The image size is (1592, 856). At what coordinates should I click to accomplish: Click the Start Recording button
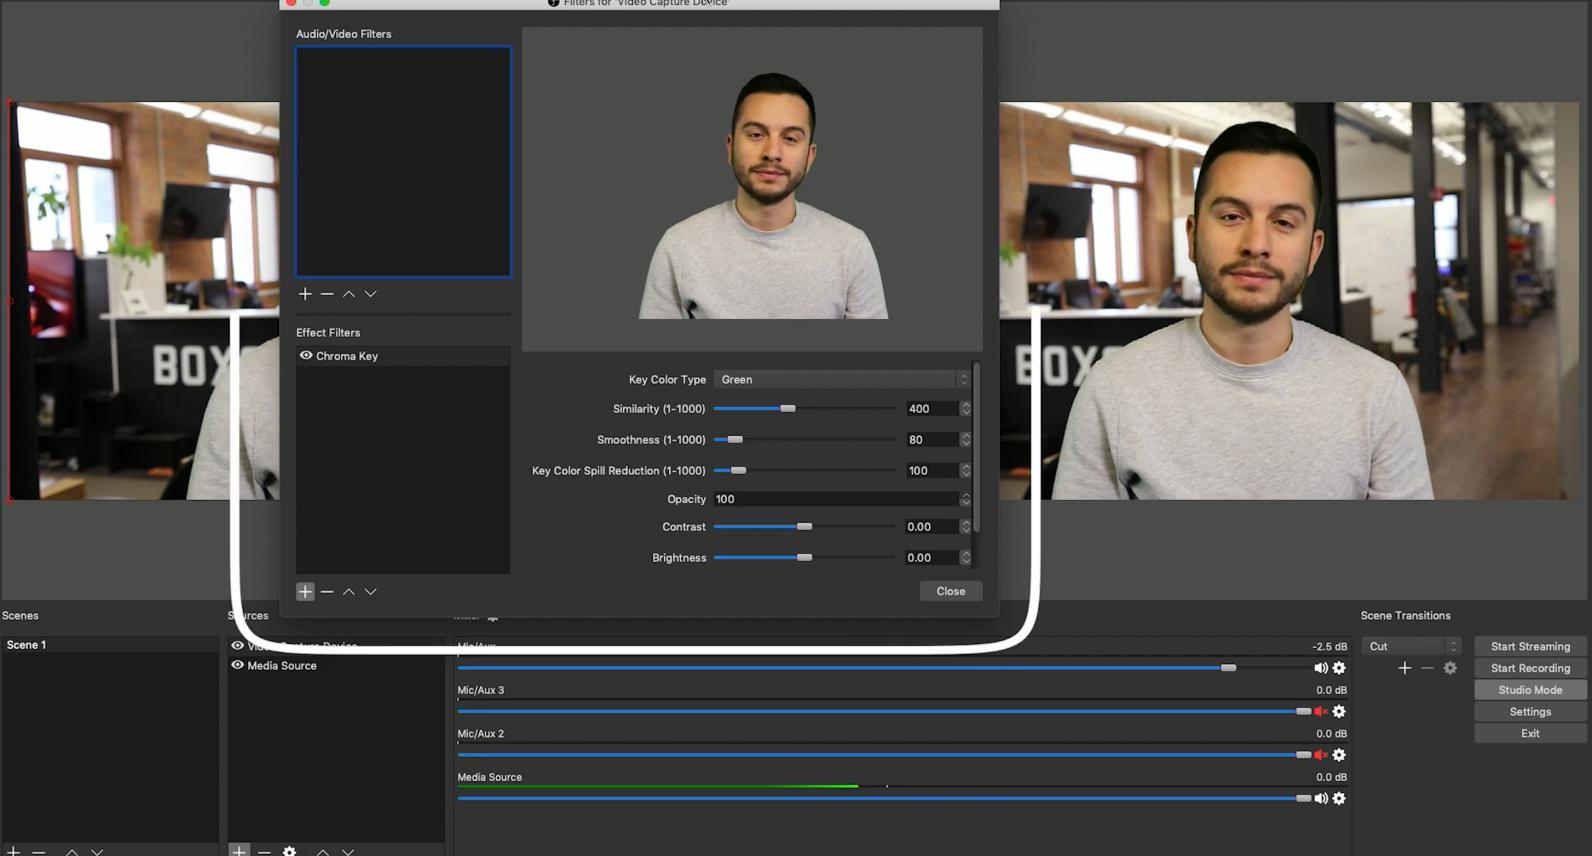coord(1529,668)
